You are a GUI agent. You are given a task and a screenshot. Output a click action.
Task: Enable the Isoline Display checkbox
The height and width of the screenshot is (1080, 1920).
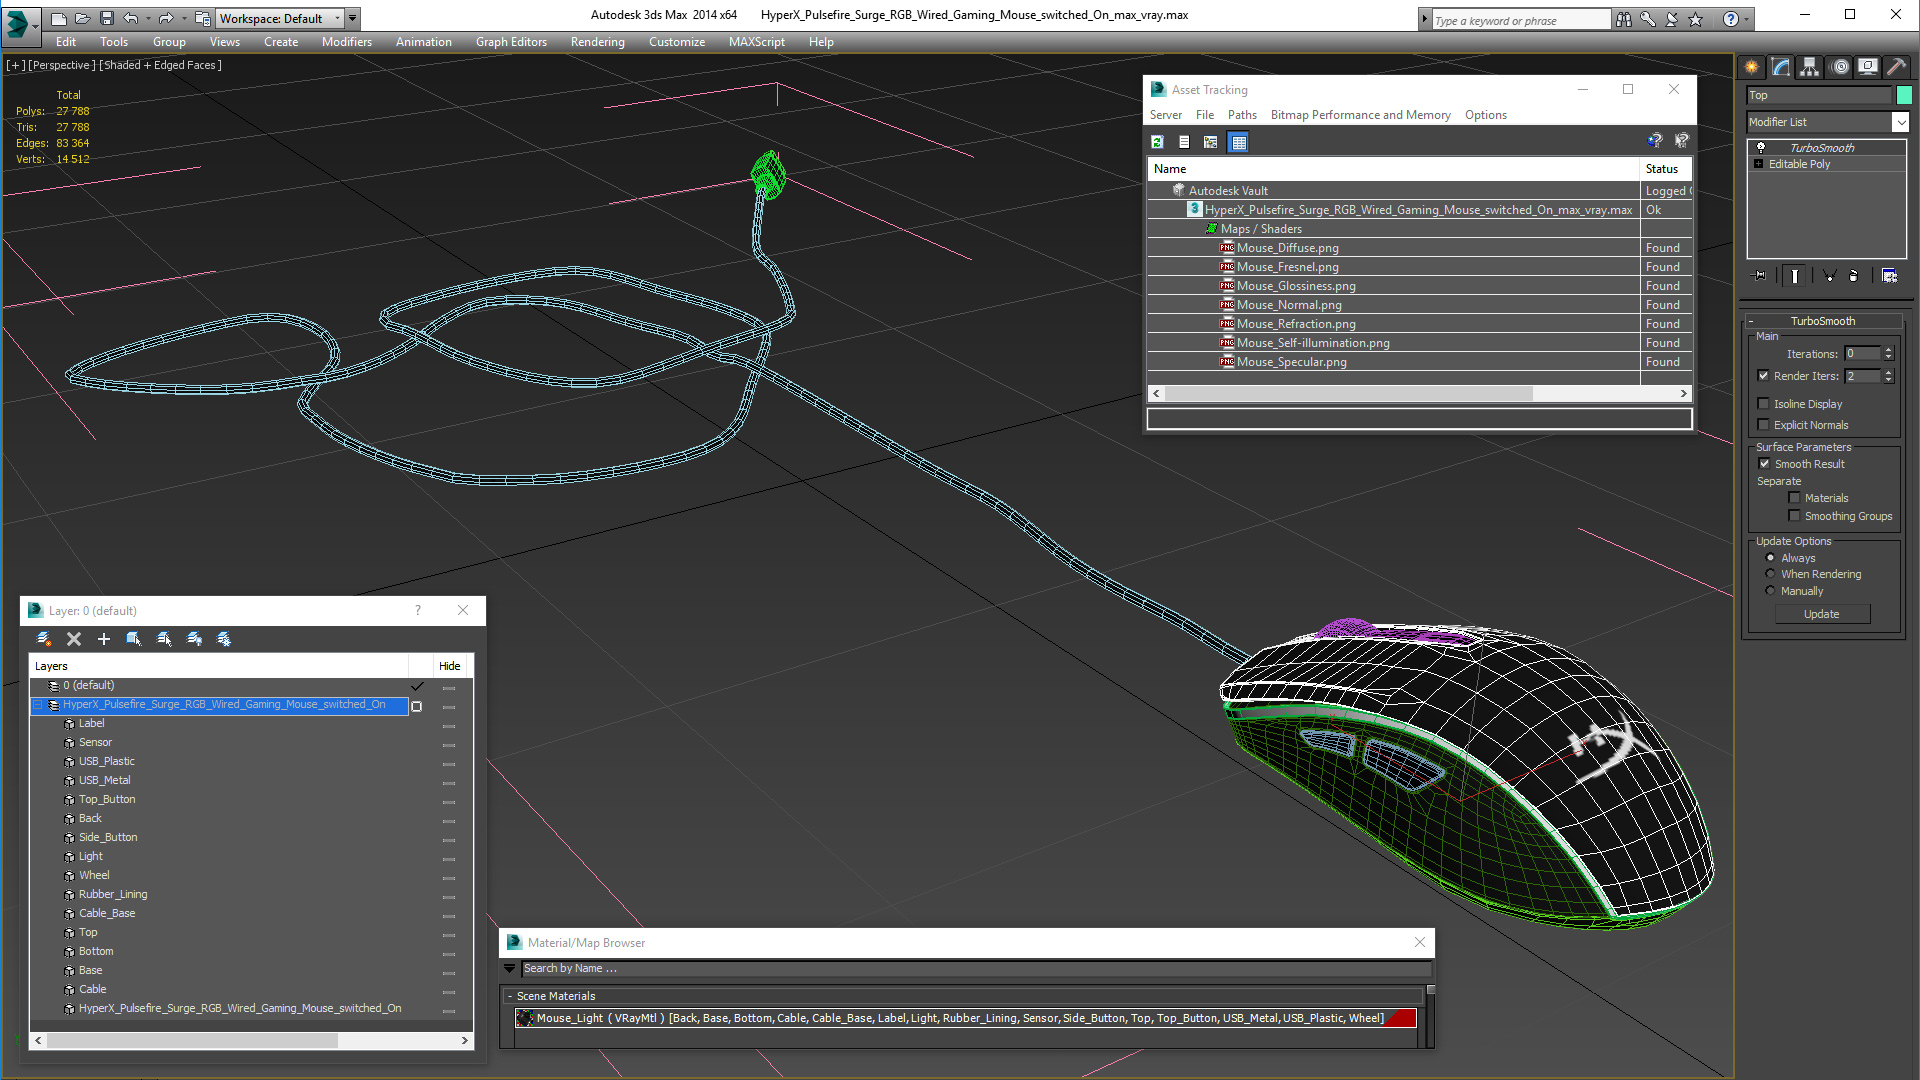(x=1764, y=404)
